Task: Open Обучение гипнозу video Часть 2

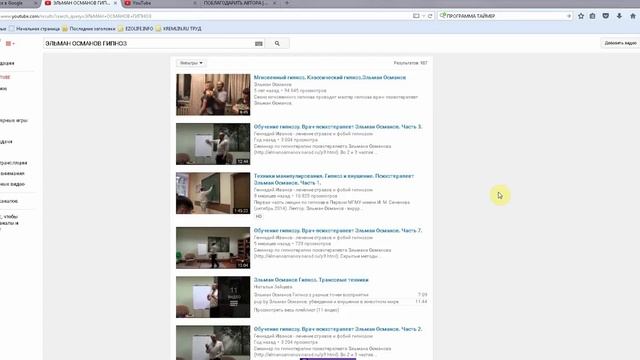Action: pyautogui.click(x=338, y=329)
